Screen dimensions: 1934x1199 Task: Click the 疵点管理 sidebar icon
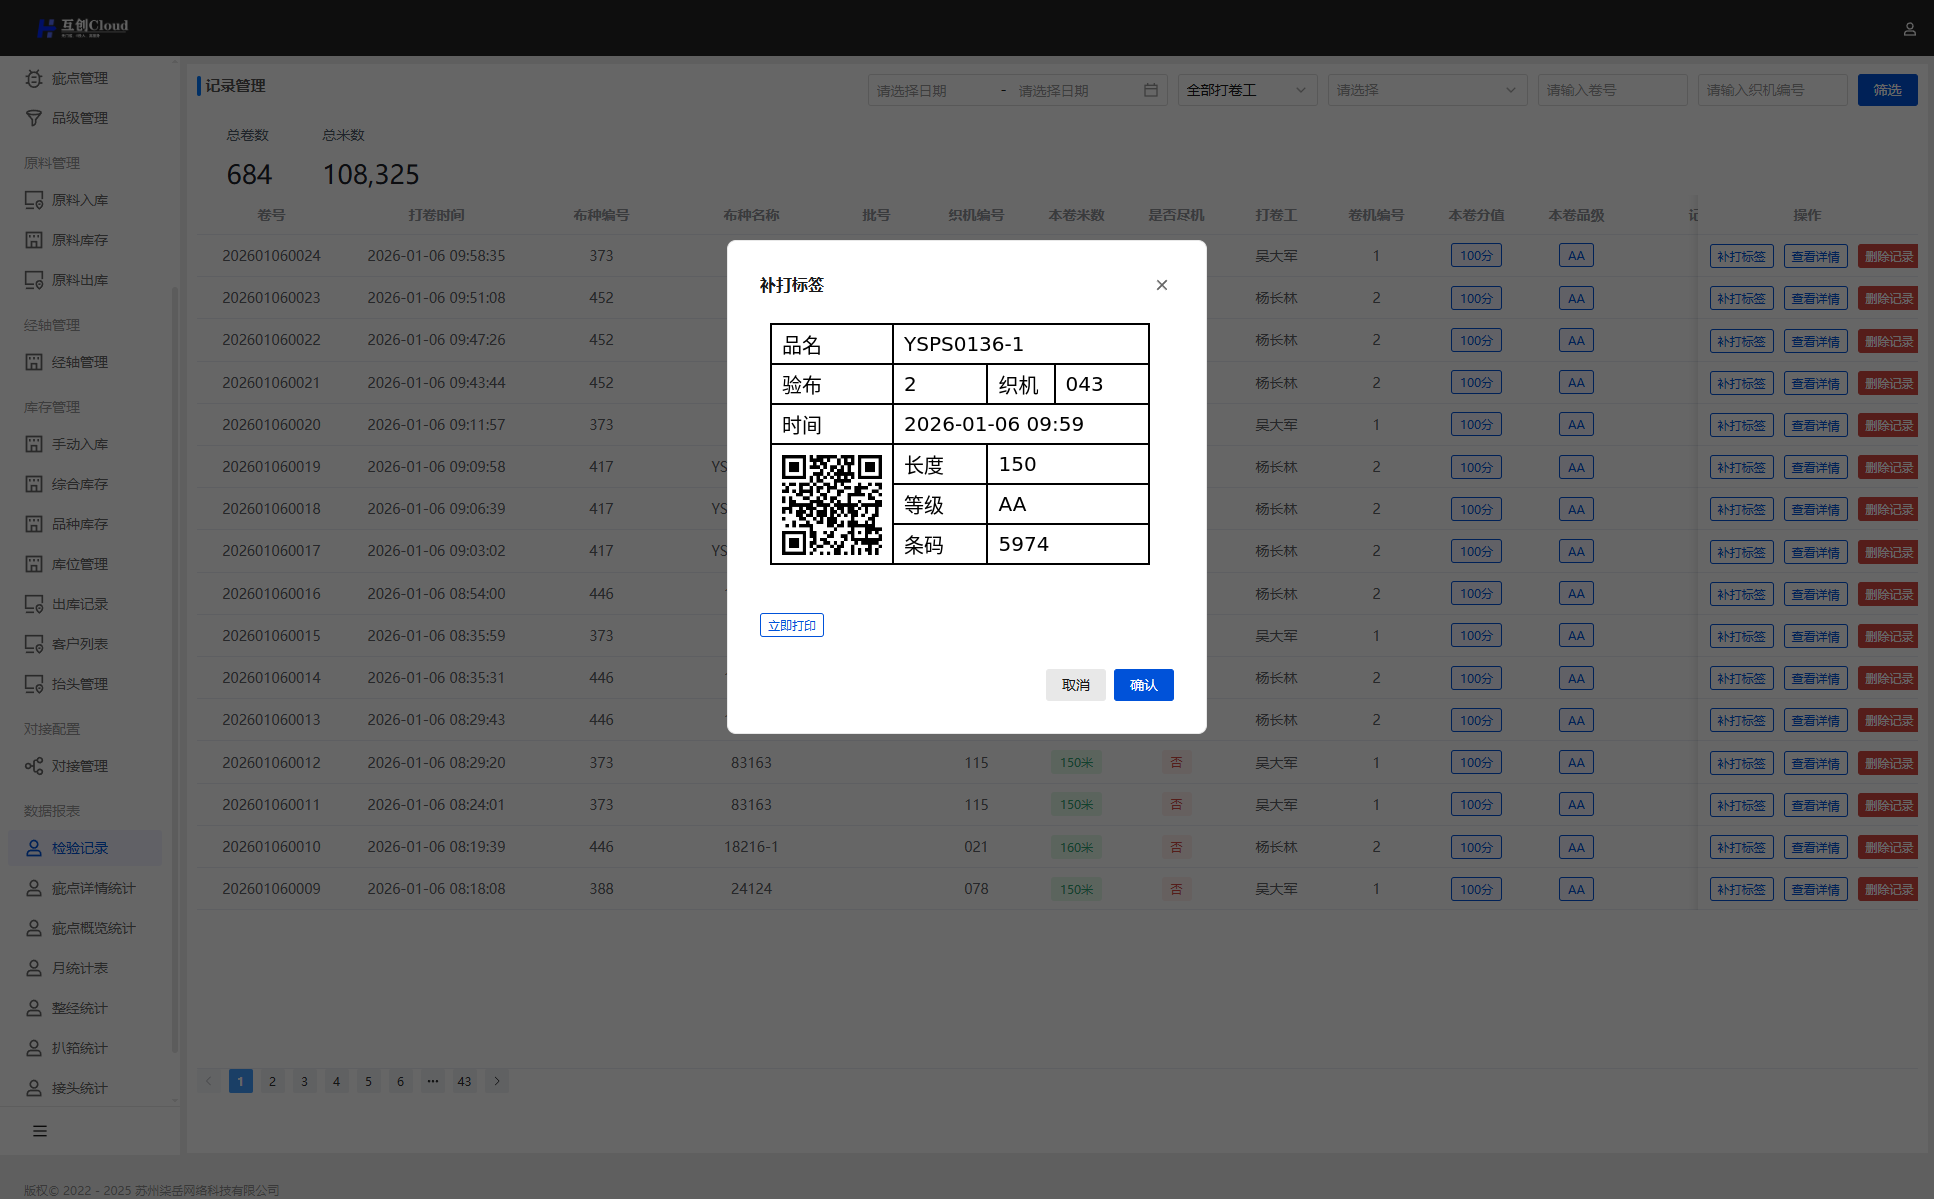coord(34,78)
